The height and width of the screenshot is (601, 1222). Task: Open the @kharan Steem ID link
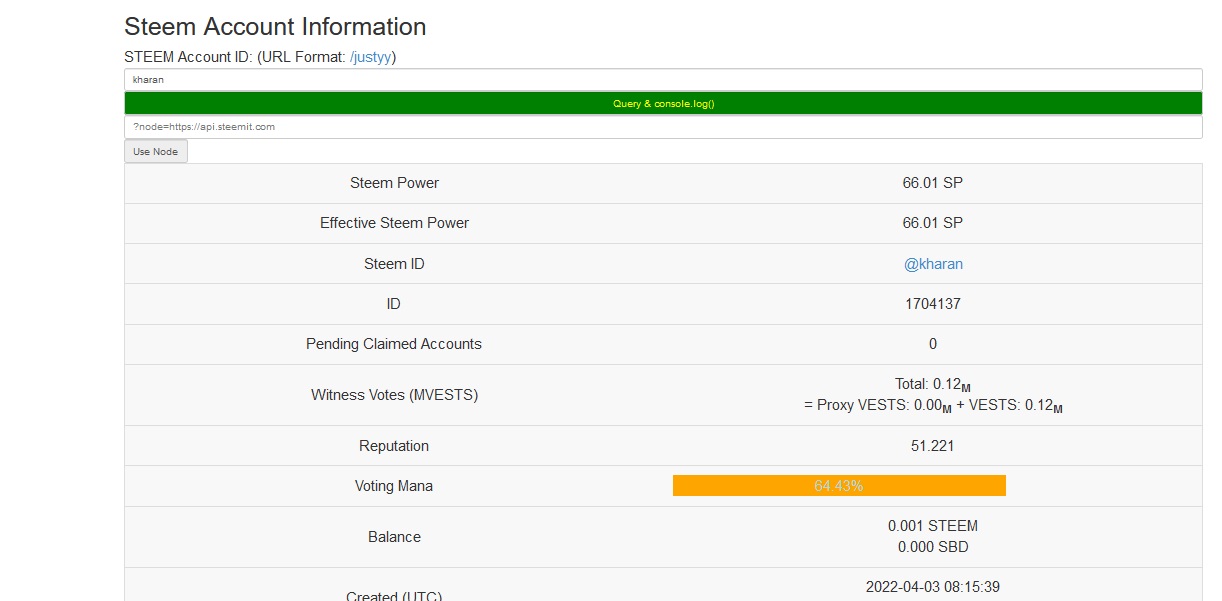coord(933,264)
